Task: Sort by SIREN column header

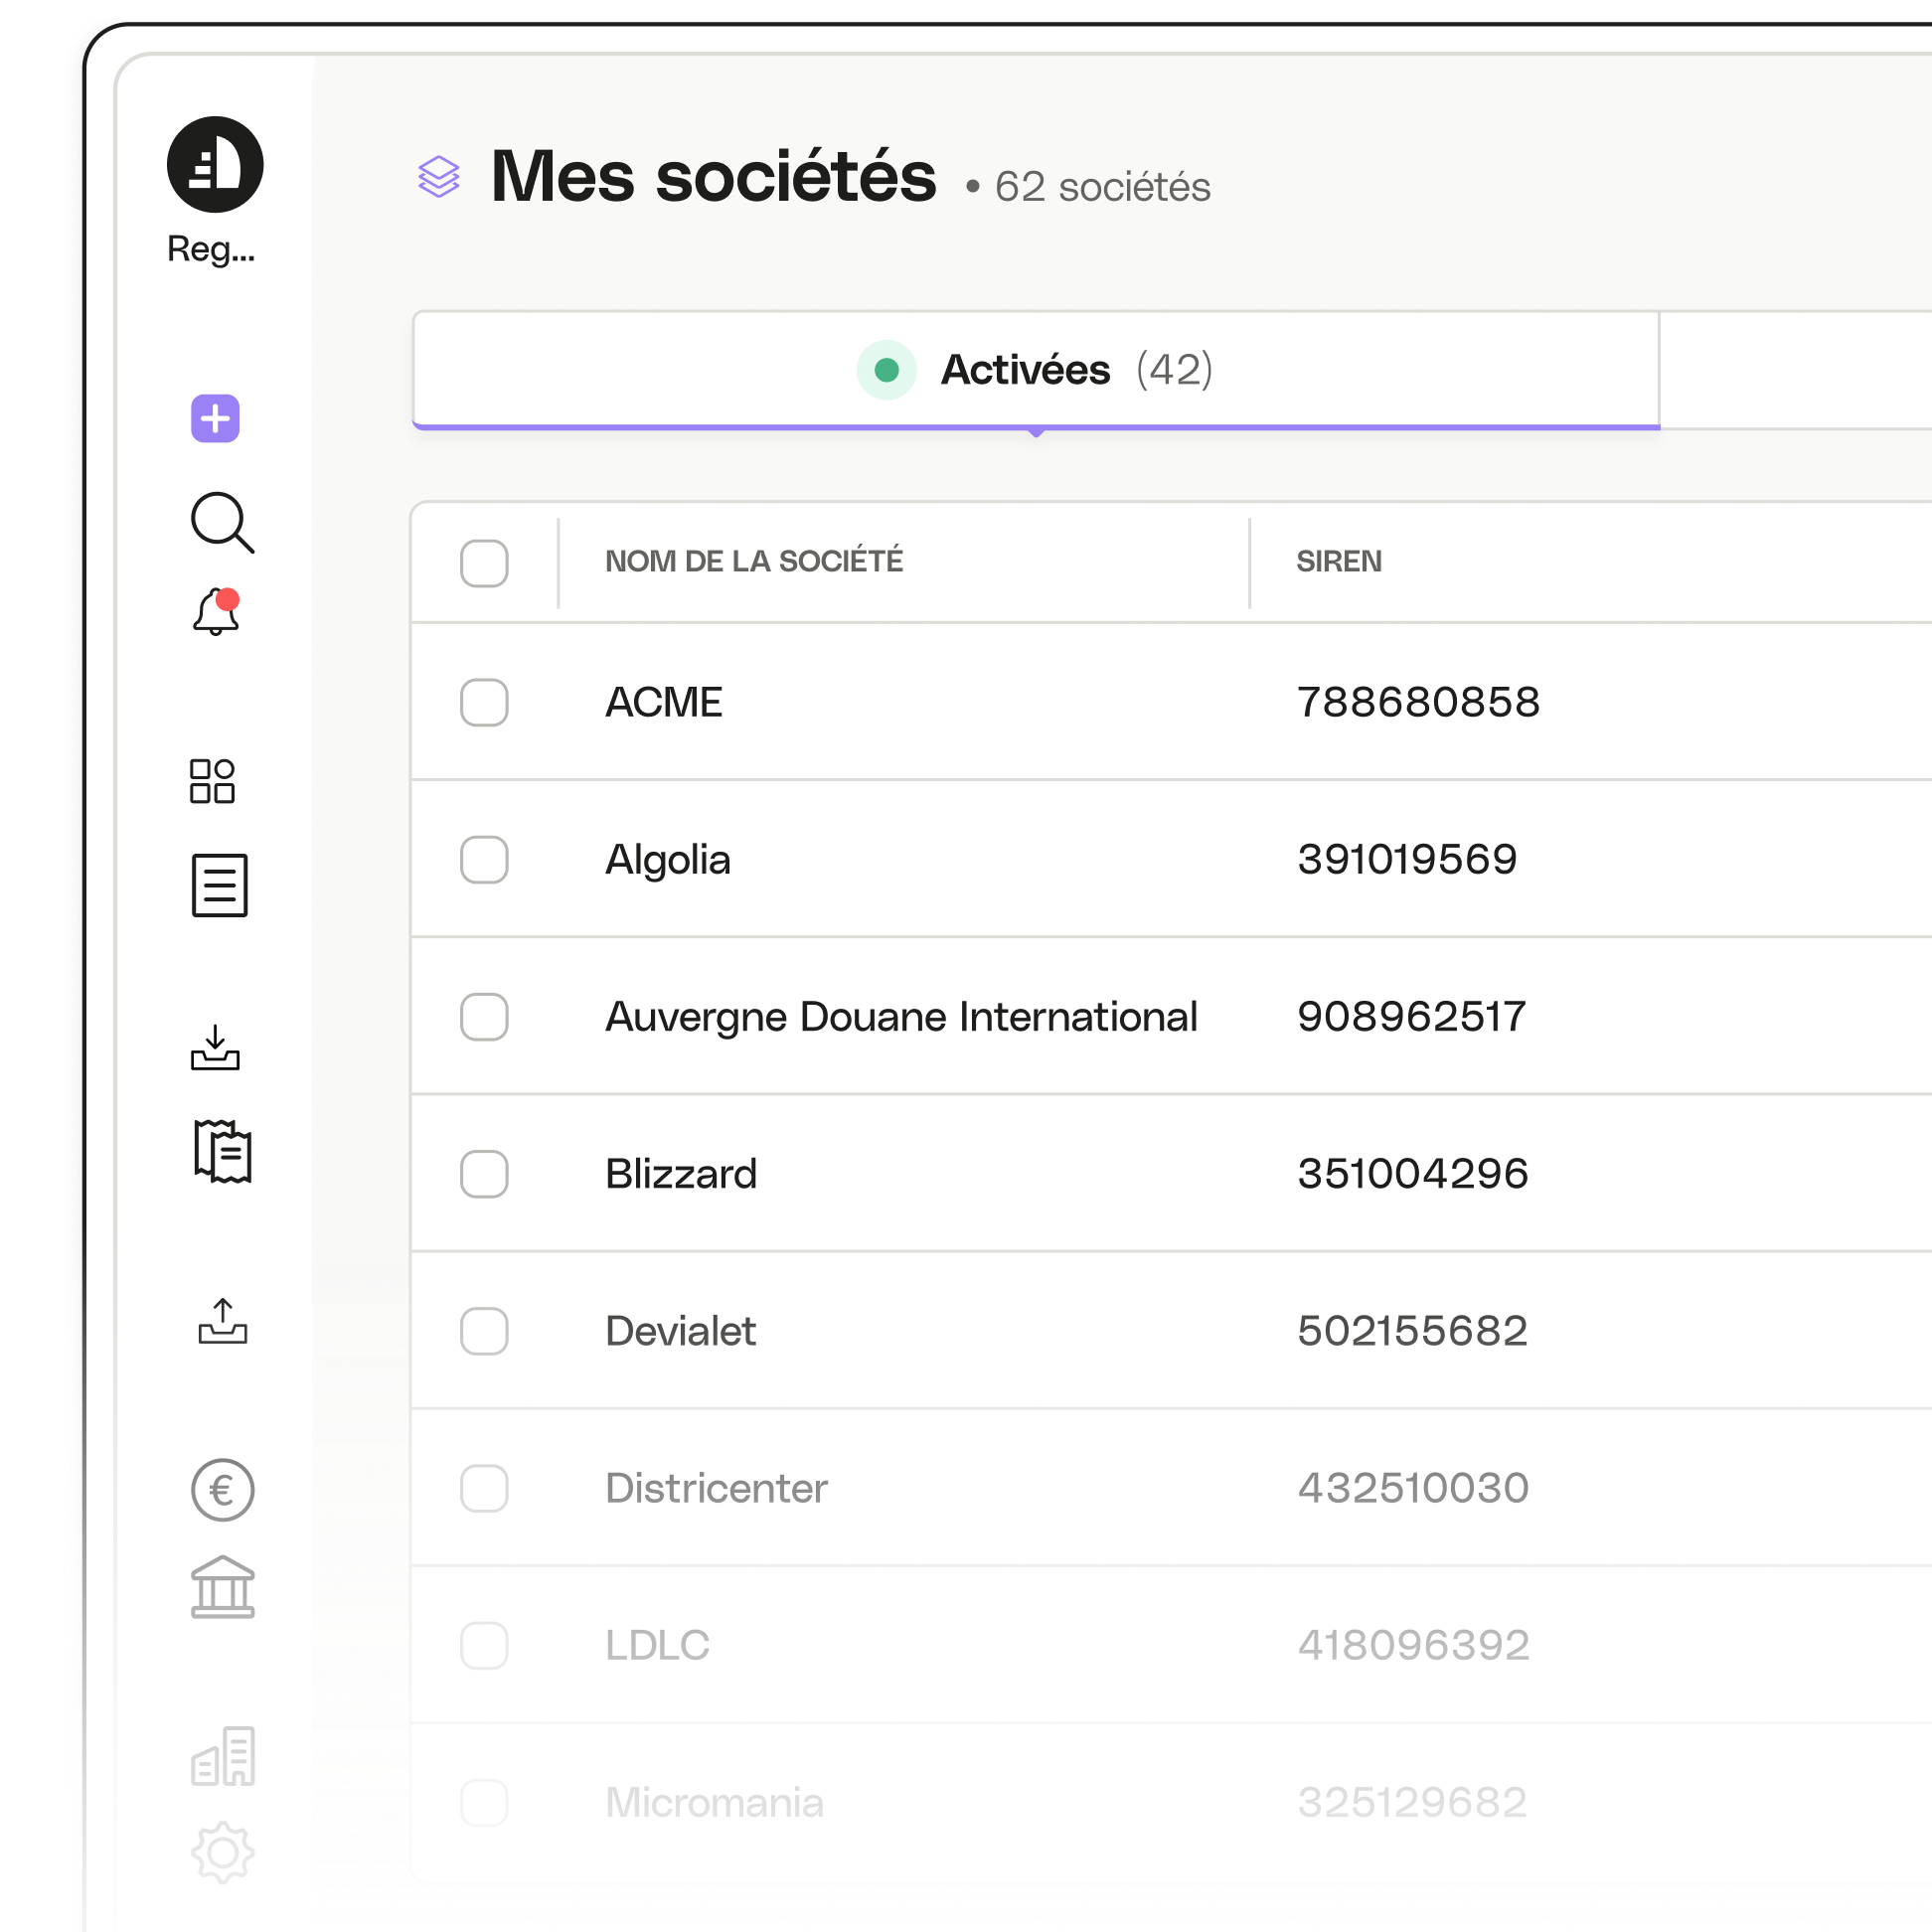Action: click(1339, 562)
